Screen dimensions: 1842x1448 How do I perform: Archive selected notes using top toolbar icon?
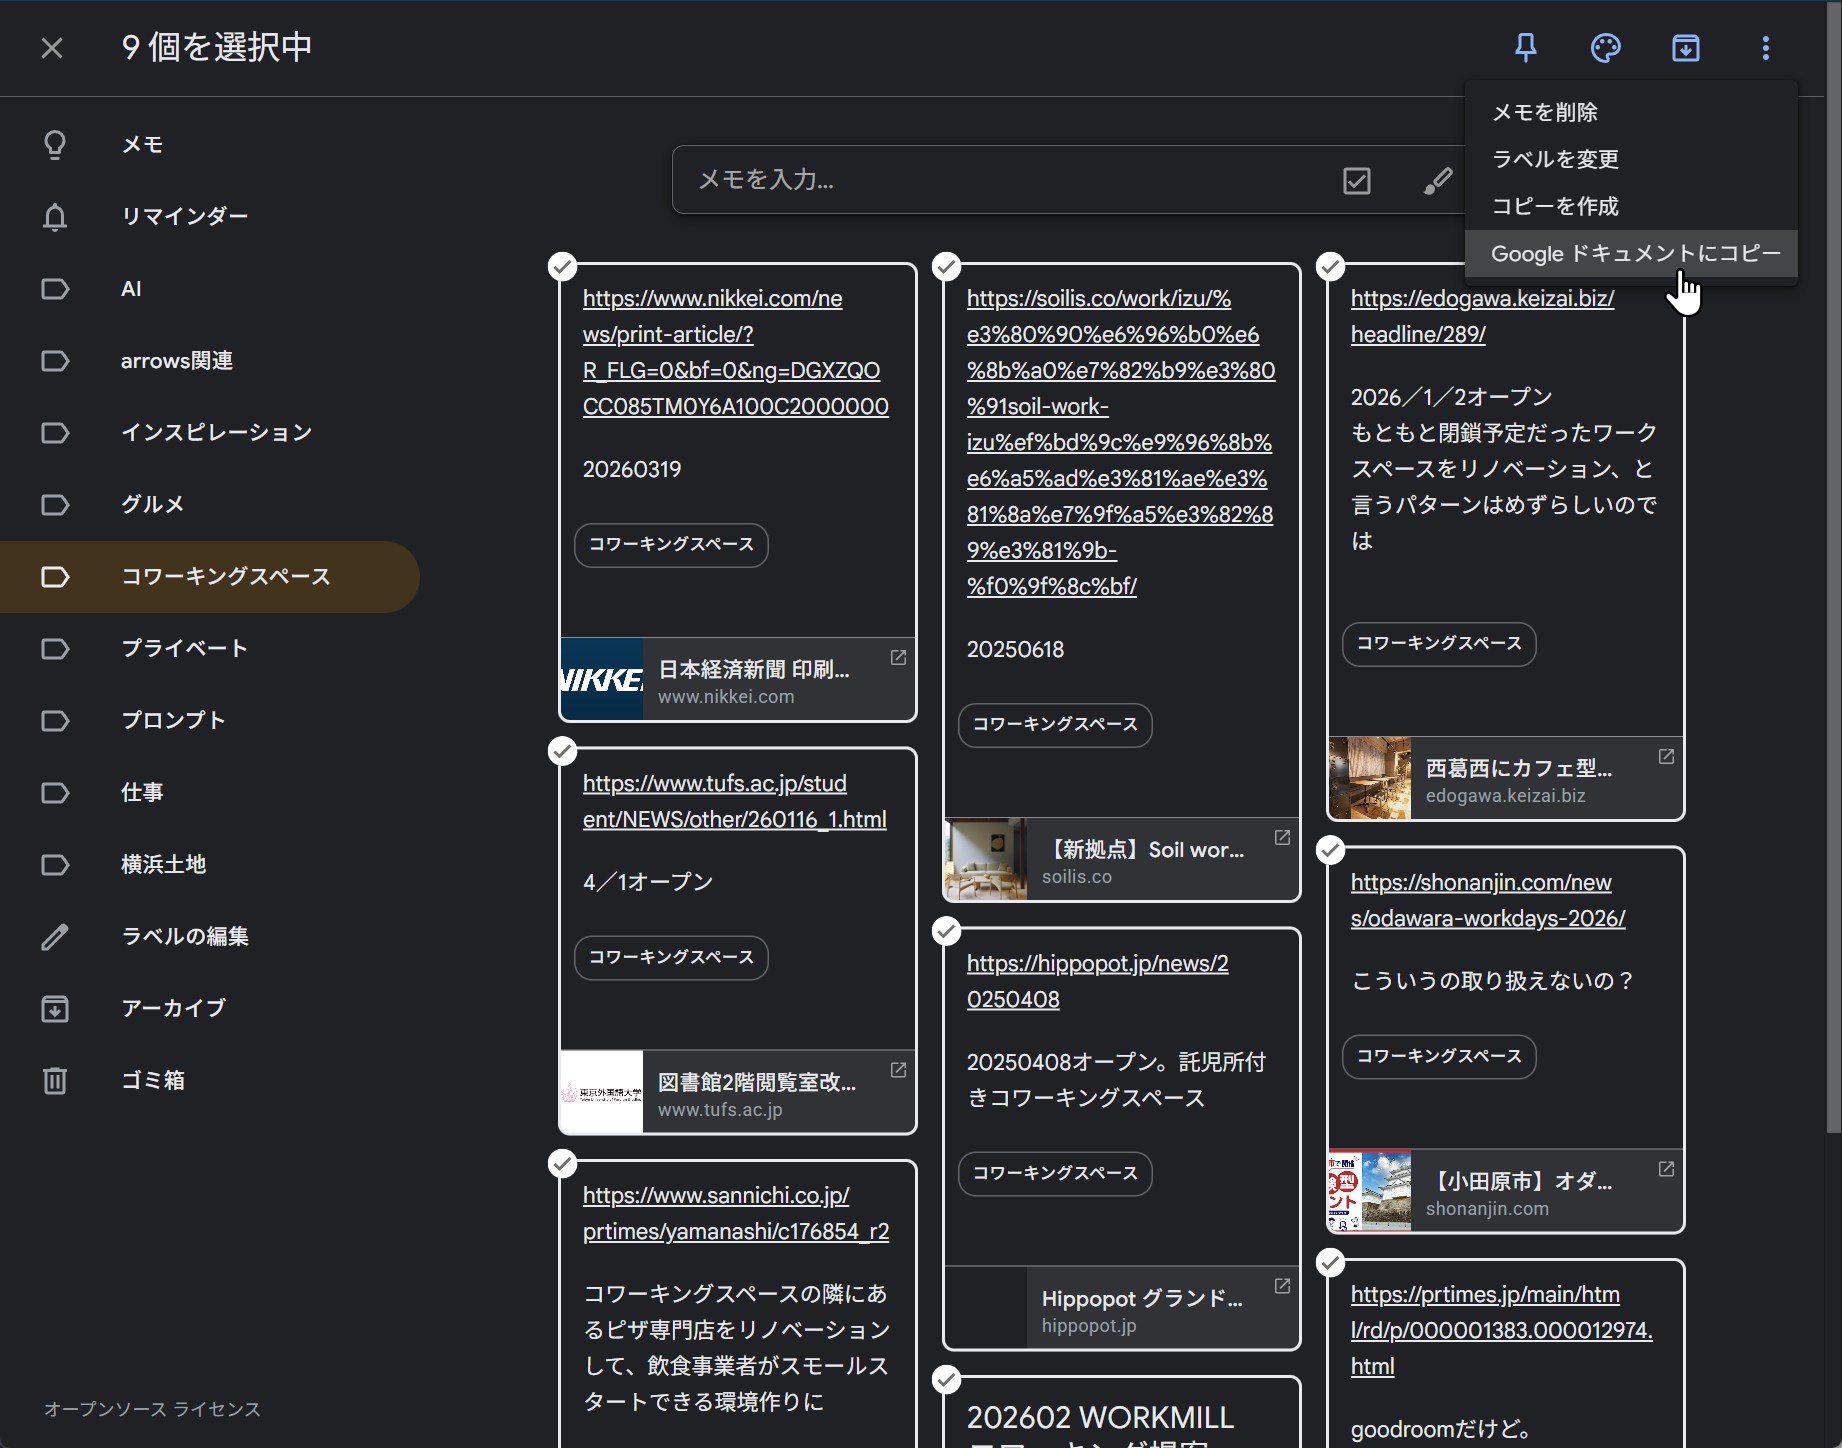tap(1685, 48)
